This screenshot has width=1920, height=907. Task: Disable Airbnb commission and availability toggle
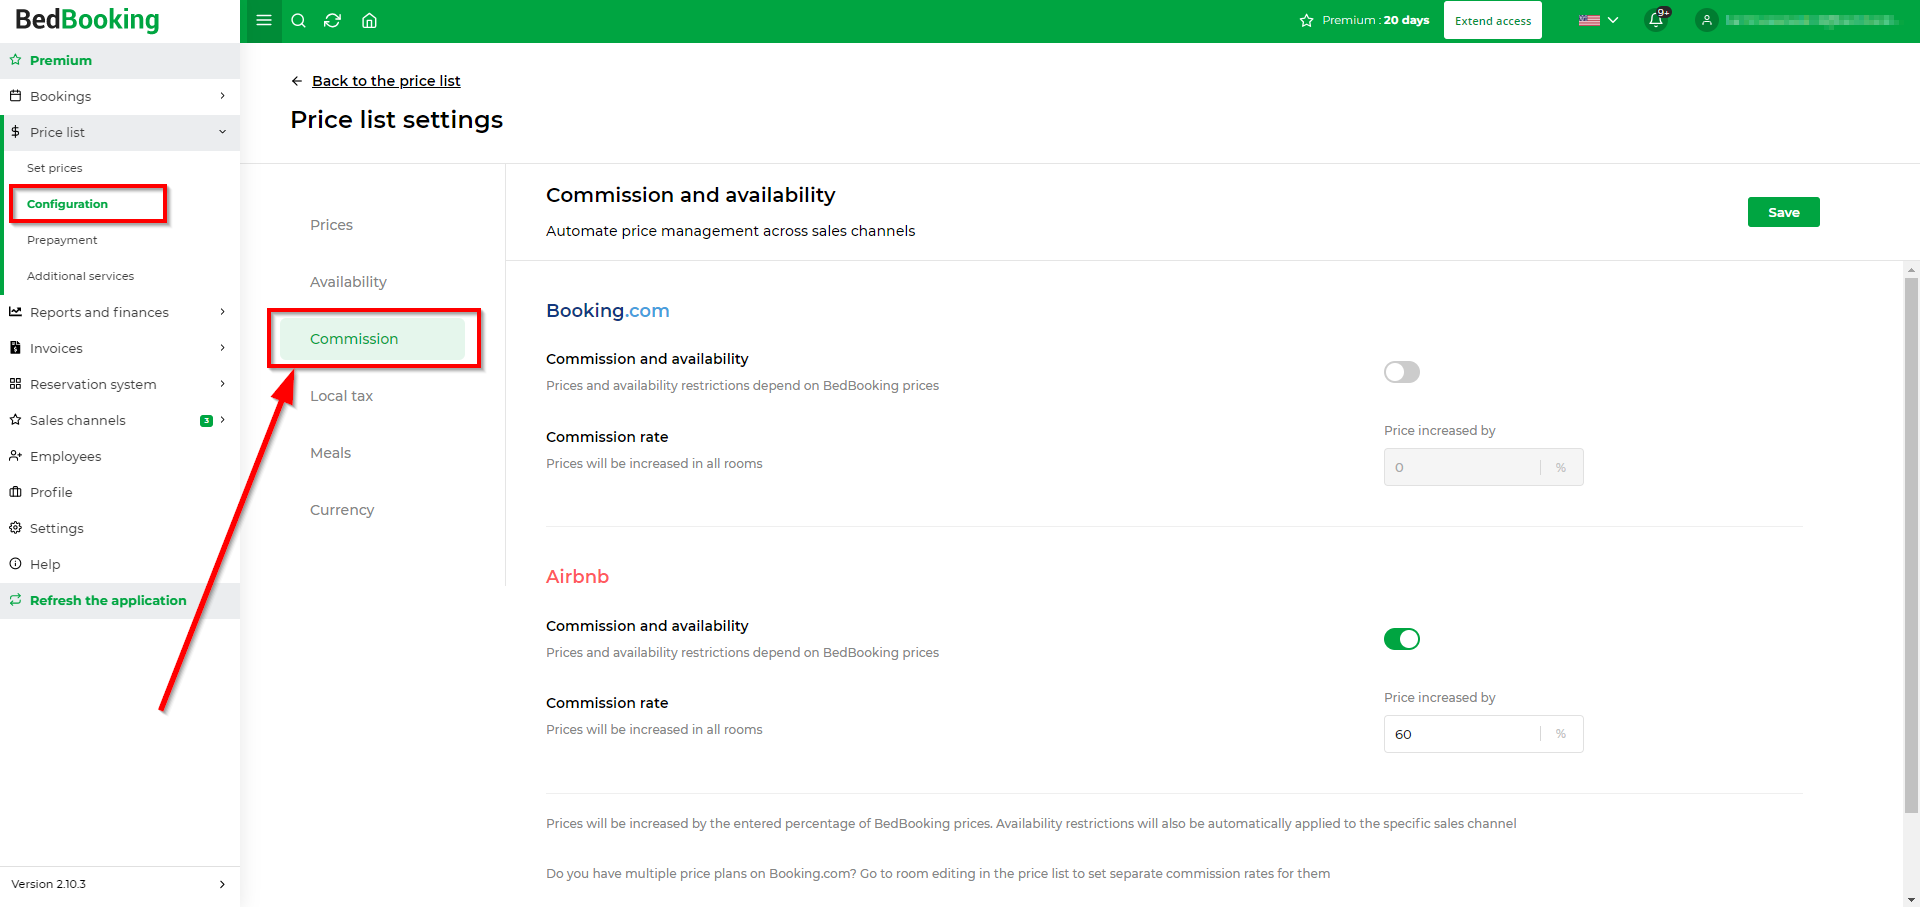tap(1402, 639)
